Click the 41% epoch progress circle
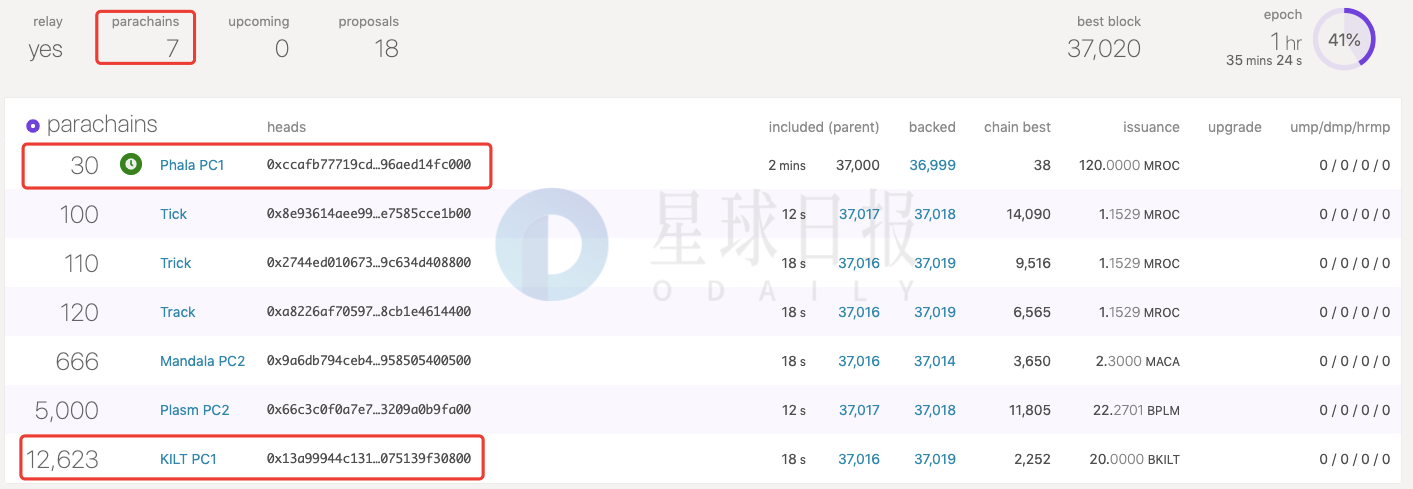The image size is (1413, 489). pos(1343,40)
